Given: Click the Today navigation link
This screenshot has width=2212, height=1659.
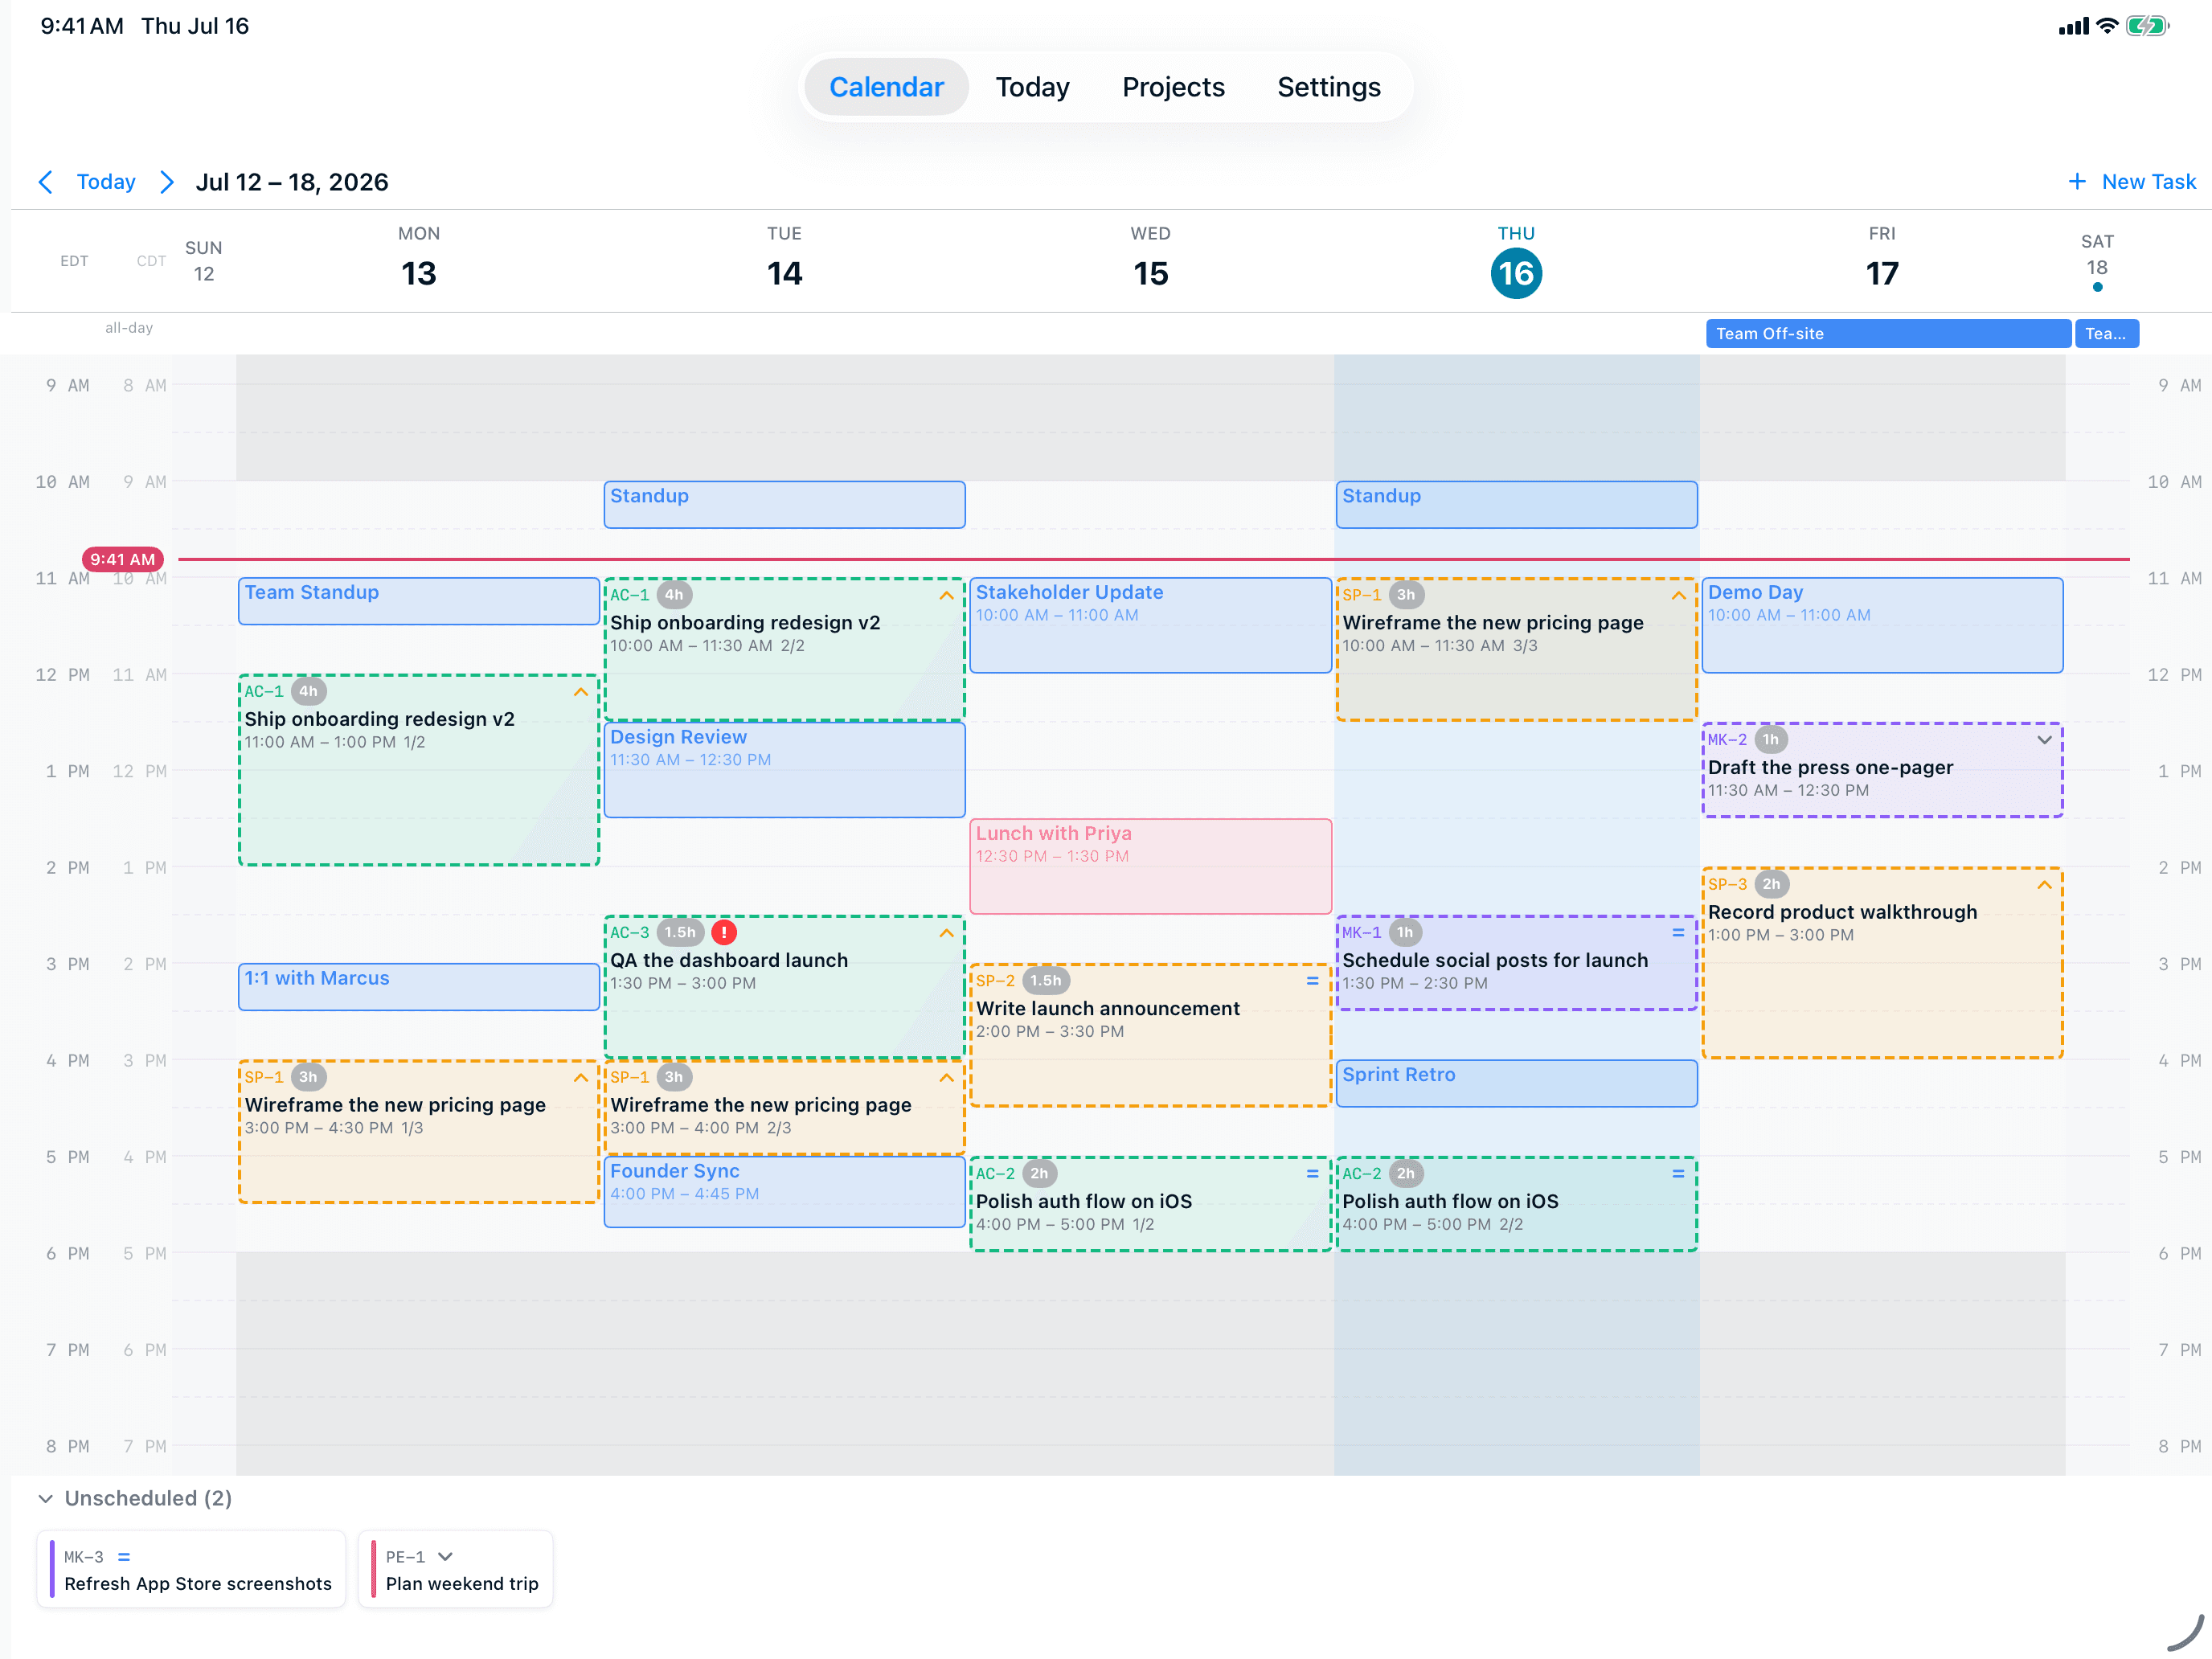Looking at the screenshot, I should (x=106, y=182).
